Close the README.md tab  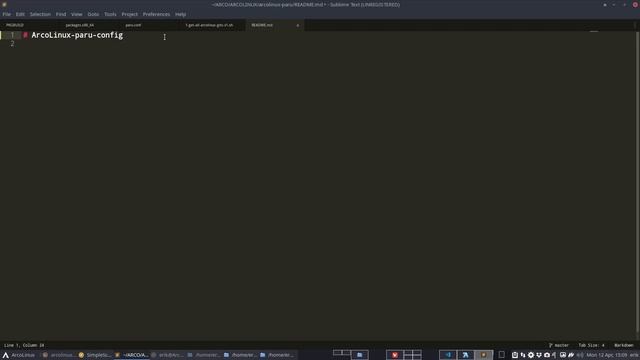(x=298, y=25)
